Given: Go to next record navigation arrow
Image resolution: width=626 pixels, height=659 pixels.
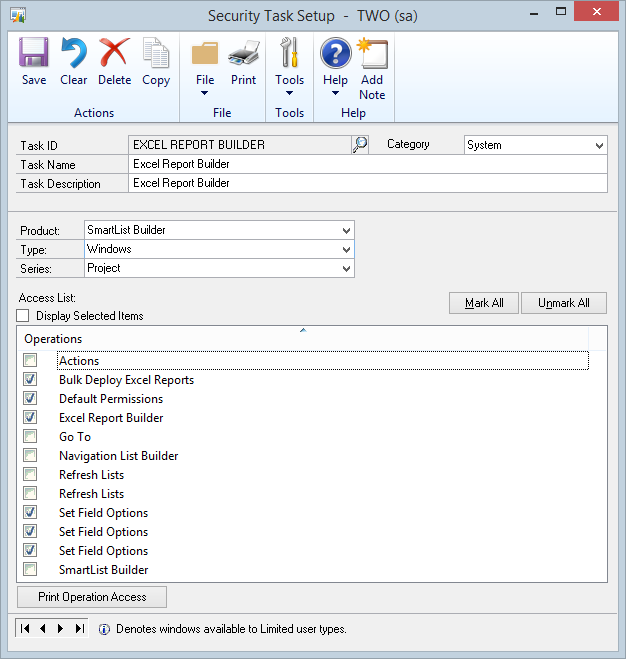Looking at the screenshot, I should pyautogui.click(x=61, y=628).
